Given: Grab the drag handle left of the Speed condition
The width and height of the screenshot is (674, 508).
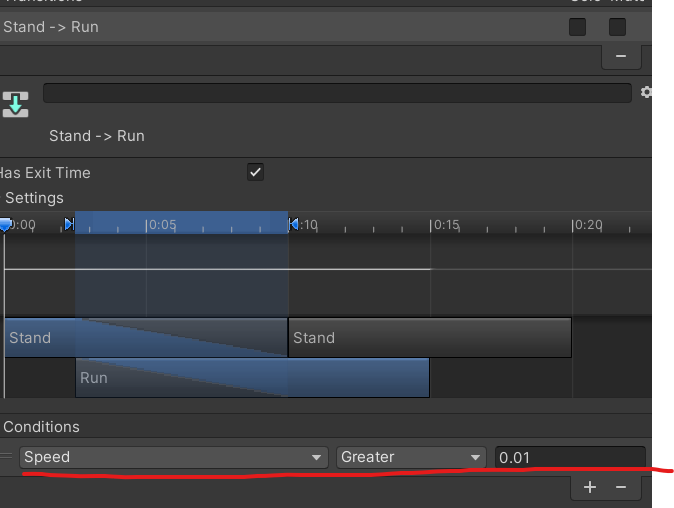Looking at the screenshot, I should point(8,457).
